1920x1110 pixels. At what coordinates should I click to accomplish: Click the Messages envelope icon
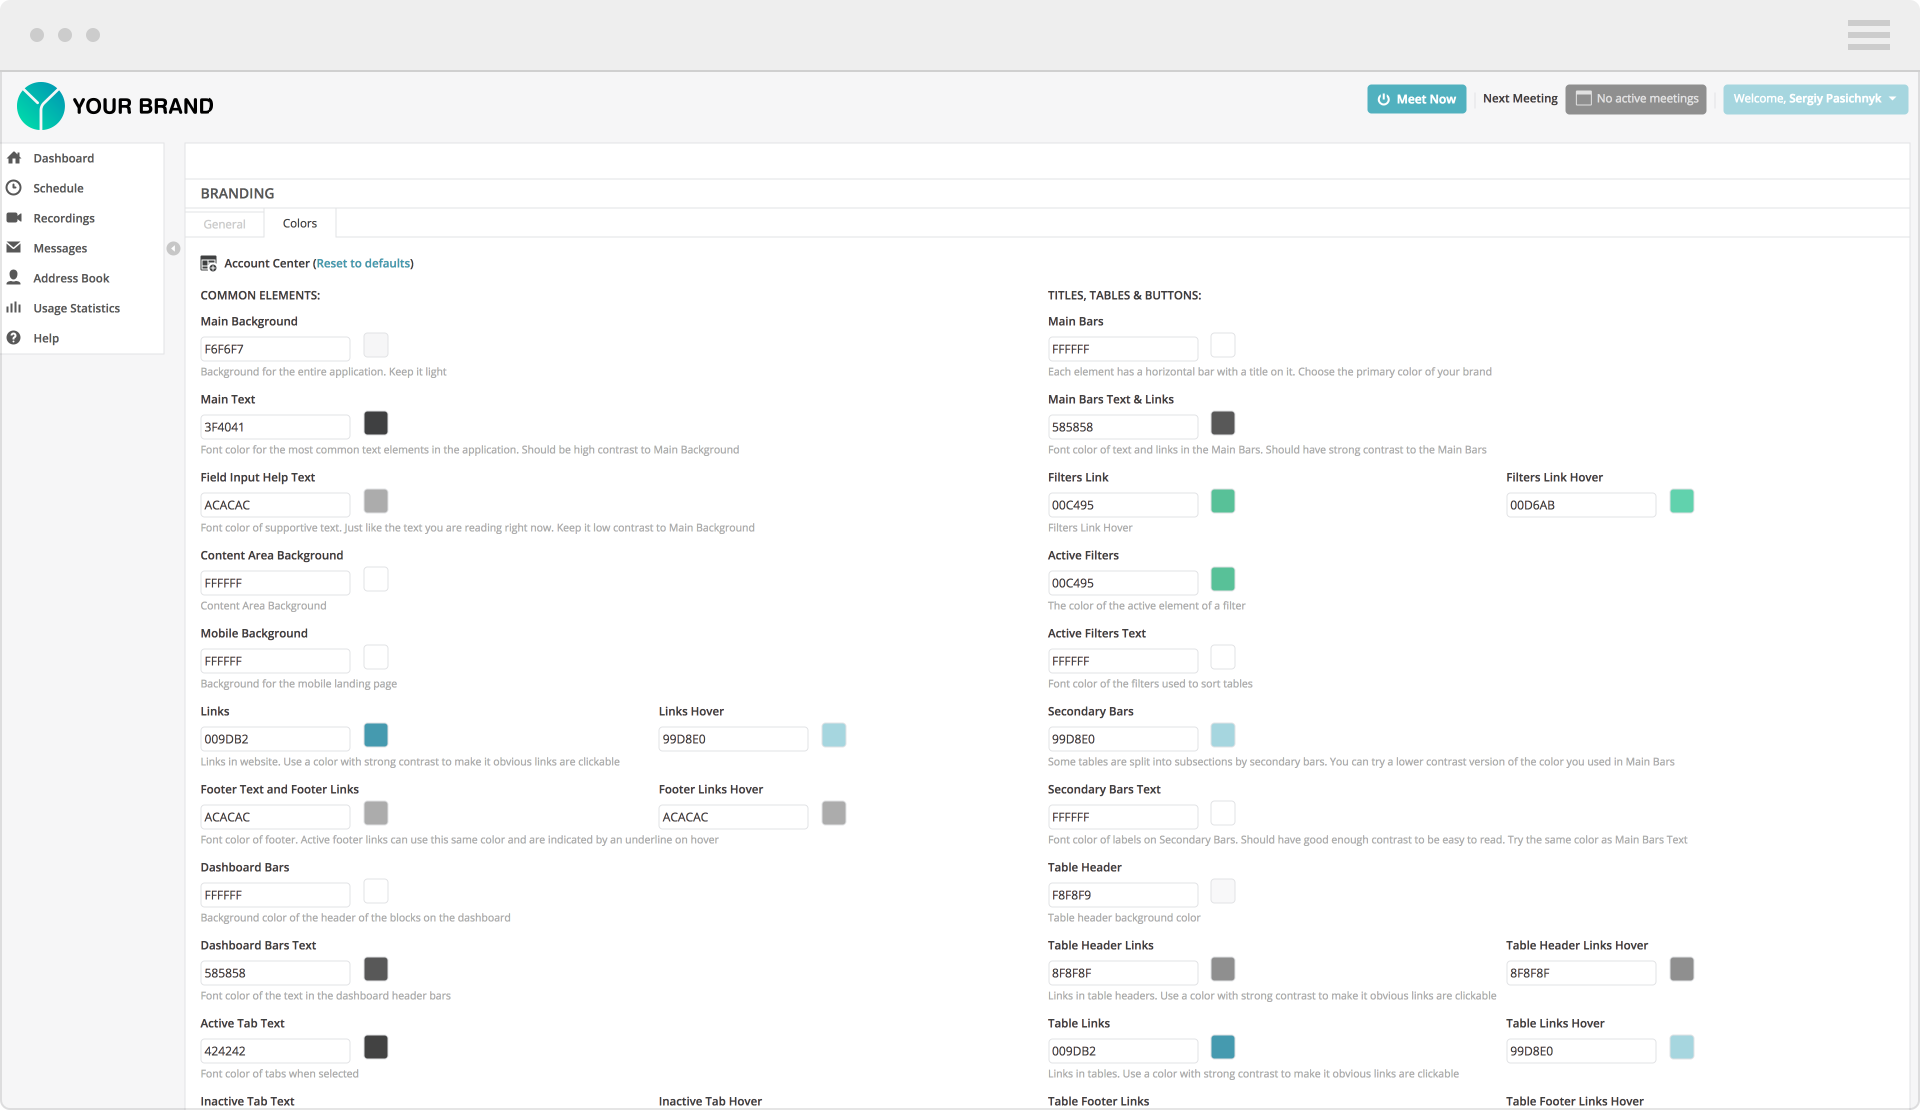pos(14,248)
